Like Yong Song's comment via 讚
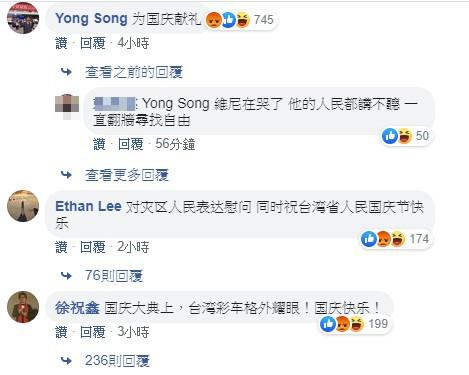This screenshot has width=469, height=375. (61, 43)
